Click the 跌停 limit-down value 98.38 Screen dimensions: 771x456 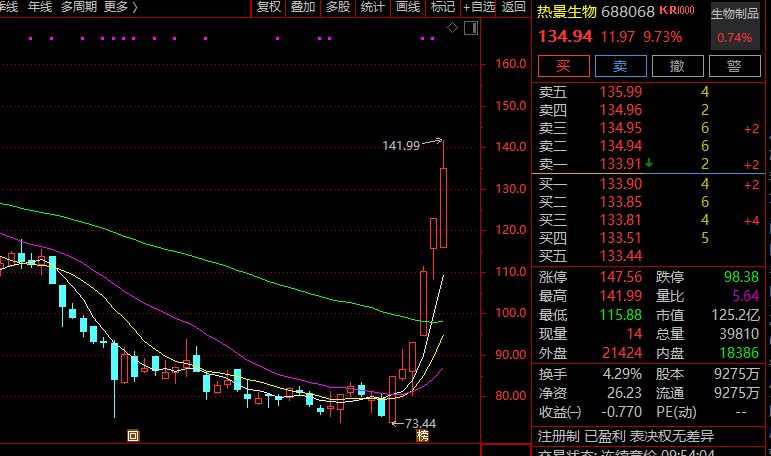tap(741, 277)
